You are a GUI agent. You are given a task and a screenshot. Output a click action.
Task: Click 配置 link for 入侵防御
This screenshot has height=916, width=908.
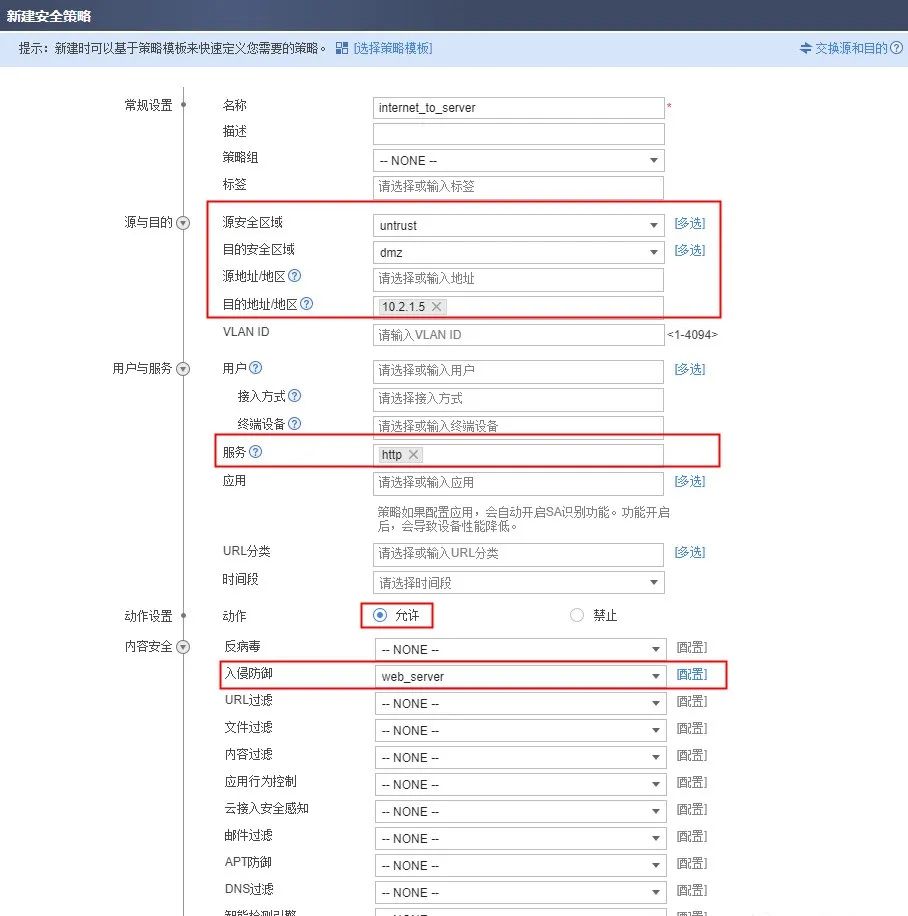(x=692, y=674)
